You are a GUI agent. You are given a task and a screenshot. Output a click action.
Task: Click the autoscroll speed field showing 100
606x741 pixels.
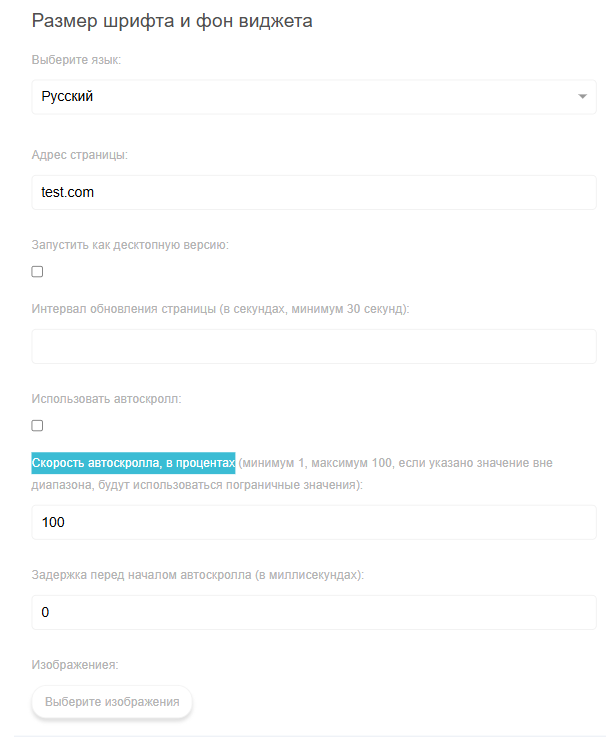tap(314, 522)
